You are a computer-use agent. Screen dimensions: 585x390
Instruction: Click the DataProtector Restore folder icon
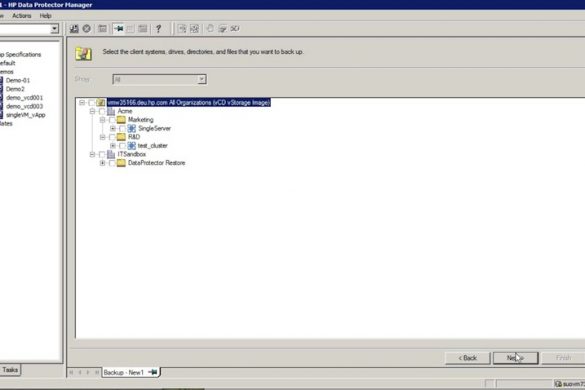(121, 163)
